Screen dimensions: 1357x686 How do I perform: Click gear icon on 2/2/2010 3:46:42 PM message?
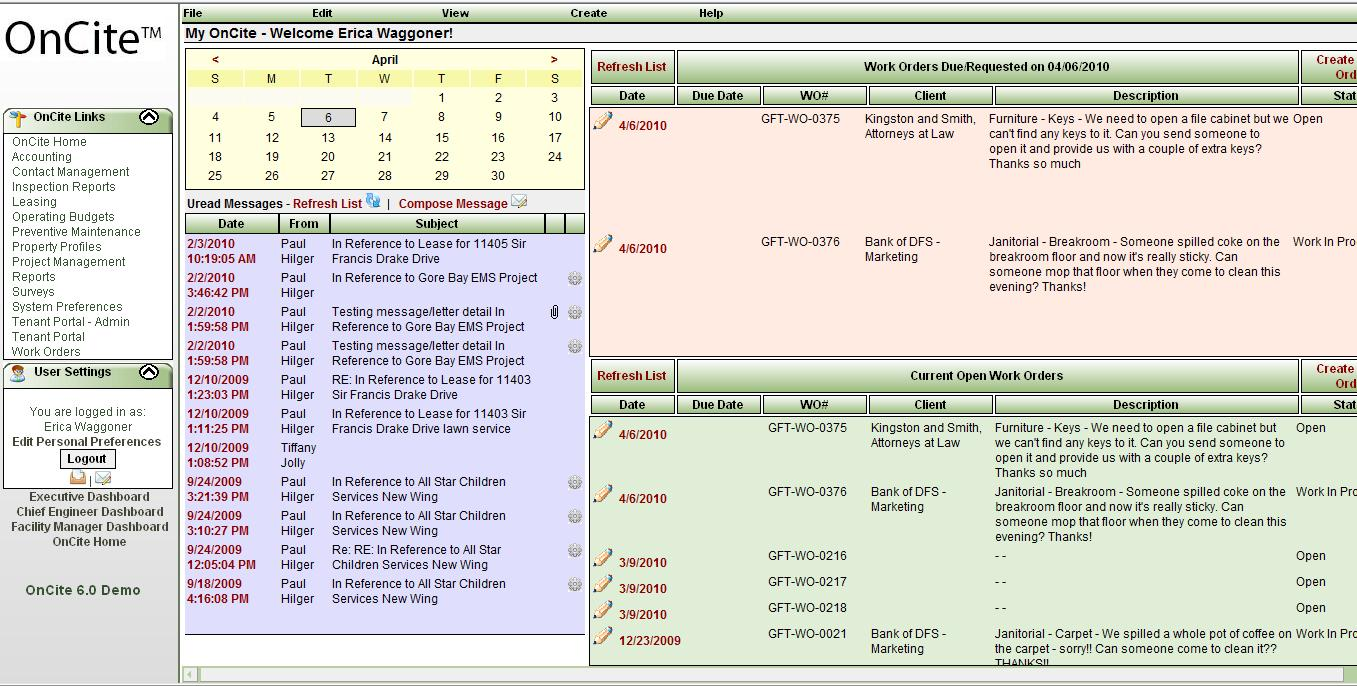(575, 279)
